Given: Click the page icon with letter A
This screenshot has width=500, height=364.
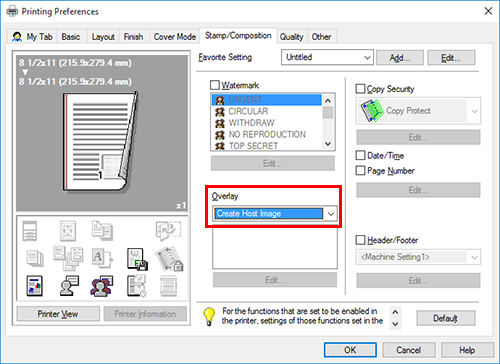Looking at the screenshot, I should click(102, 258).
